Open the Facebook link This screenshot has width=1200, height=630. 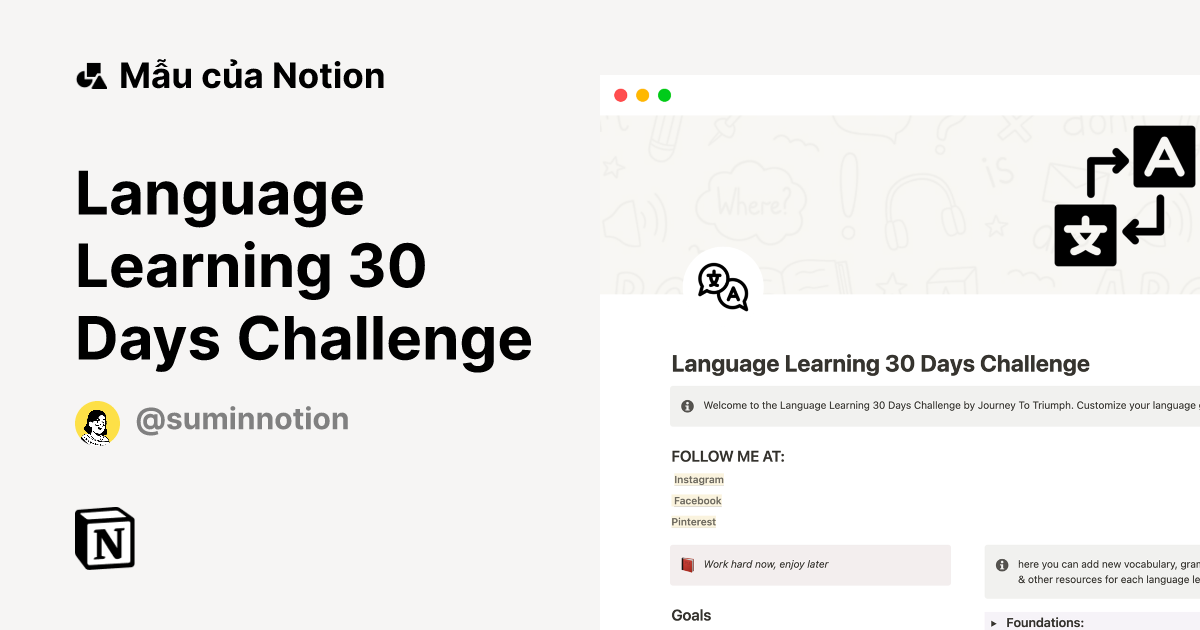pyautogui.click(x=697, y=500)
